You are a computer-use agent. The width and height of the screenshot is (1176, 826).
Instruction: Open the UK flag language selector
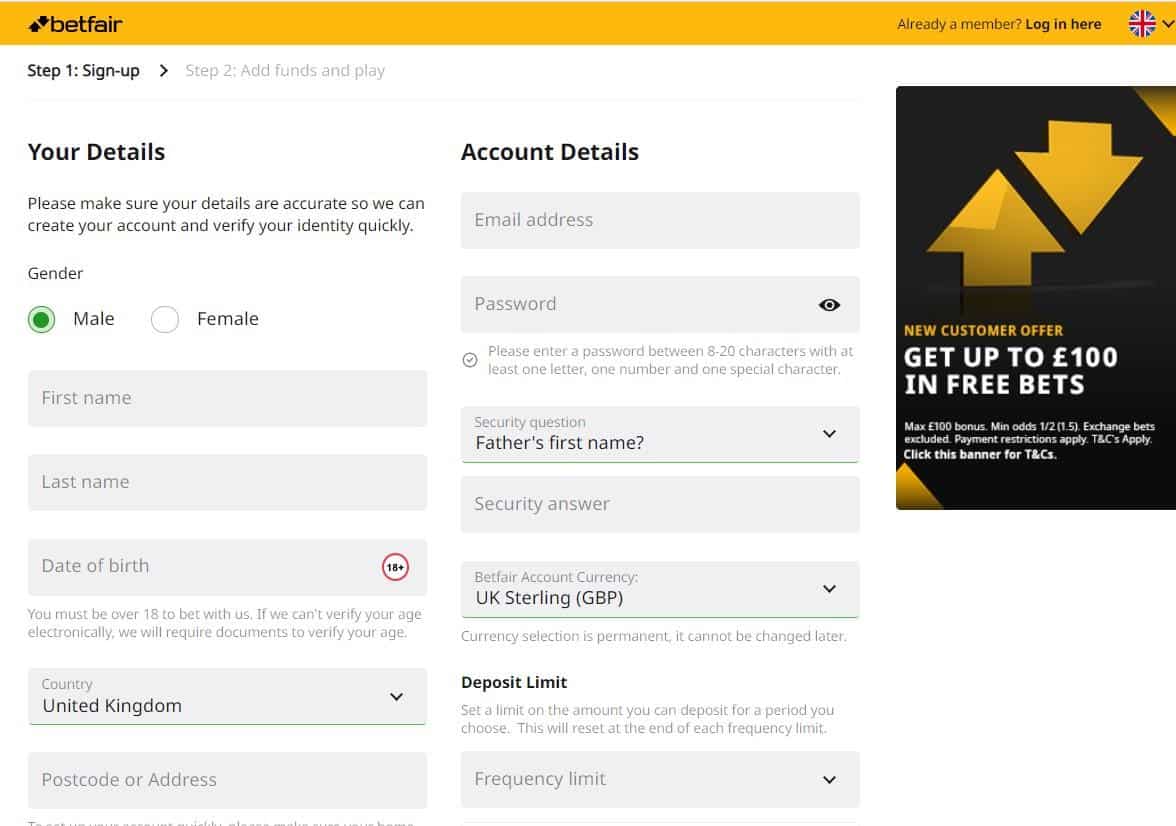point(1142,23)
